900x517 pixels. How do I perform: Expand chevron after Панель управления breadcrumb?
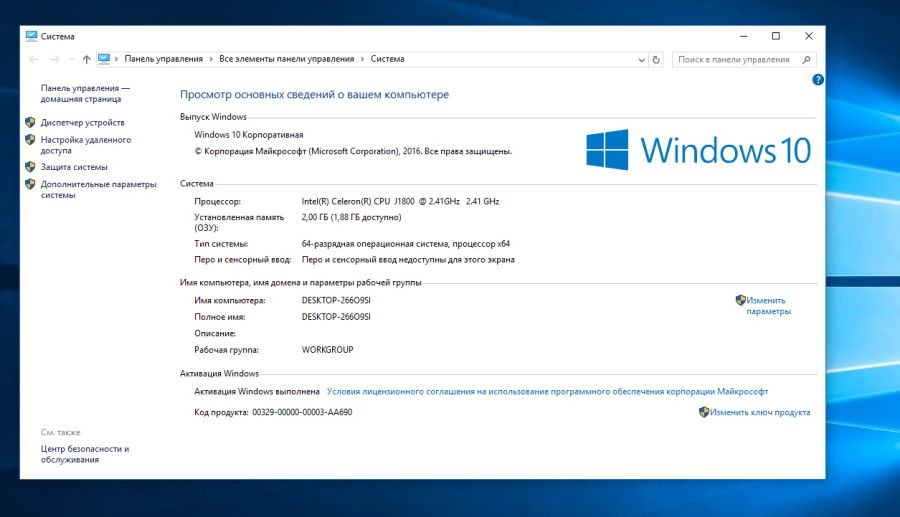point(210,59)
